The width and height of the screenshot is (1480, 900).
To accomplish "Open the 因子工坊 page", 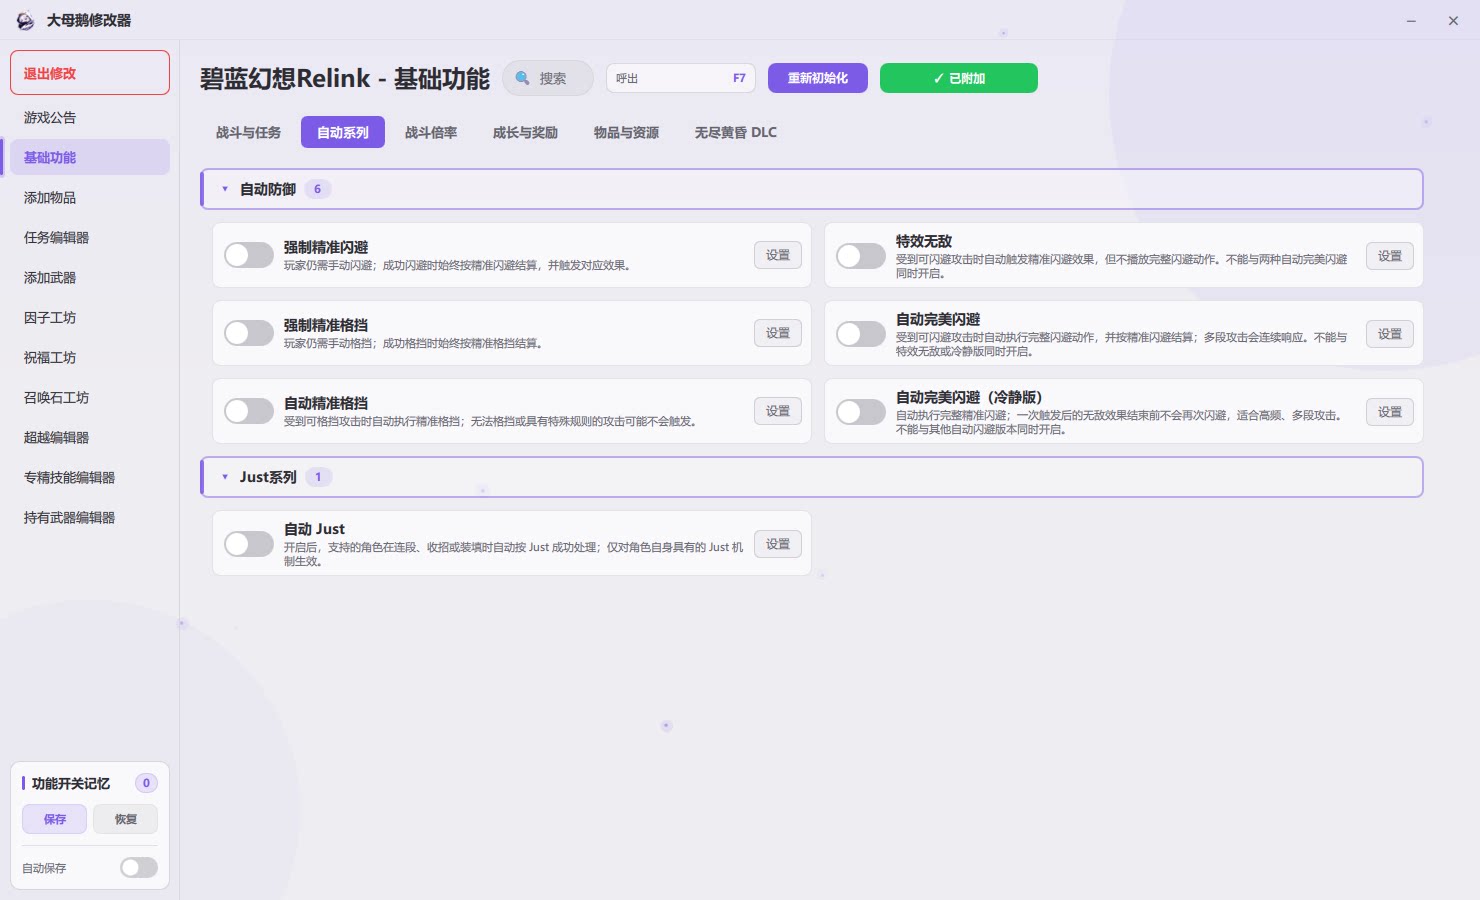I will [90, 317].
